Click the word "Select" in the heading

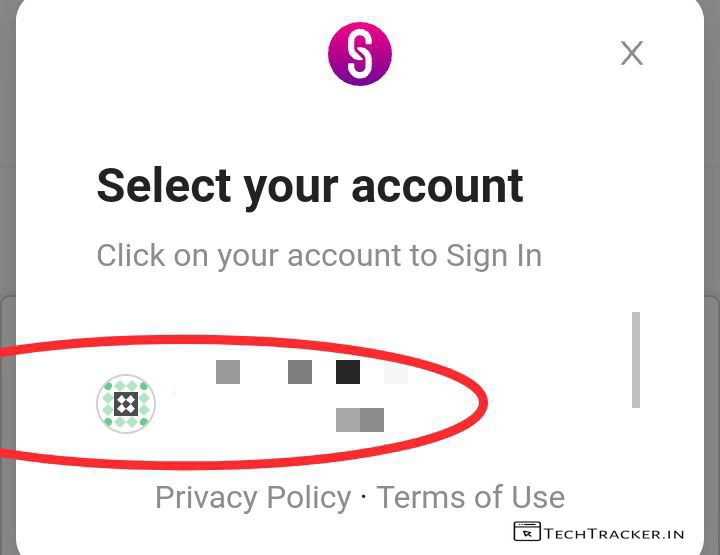tap(162, 185)
